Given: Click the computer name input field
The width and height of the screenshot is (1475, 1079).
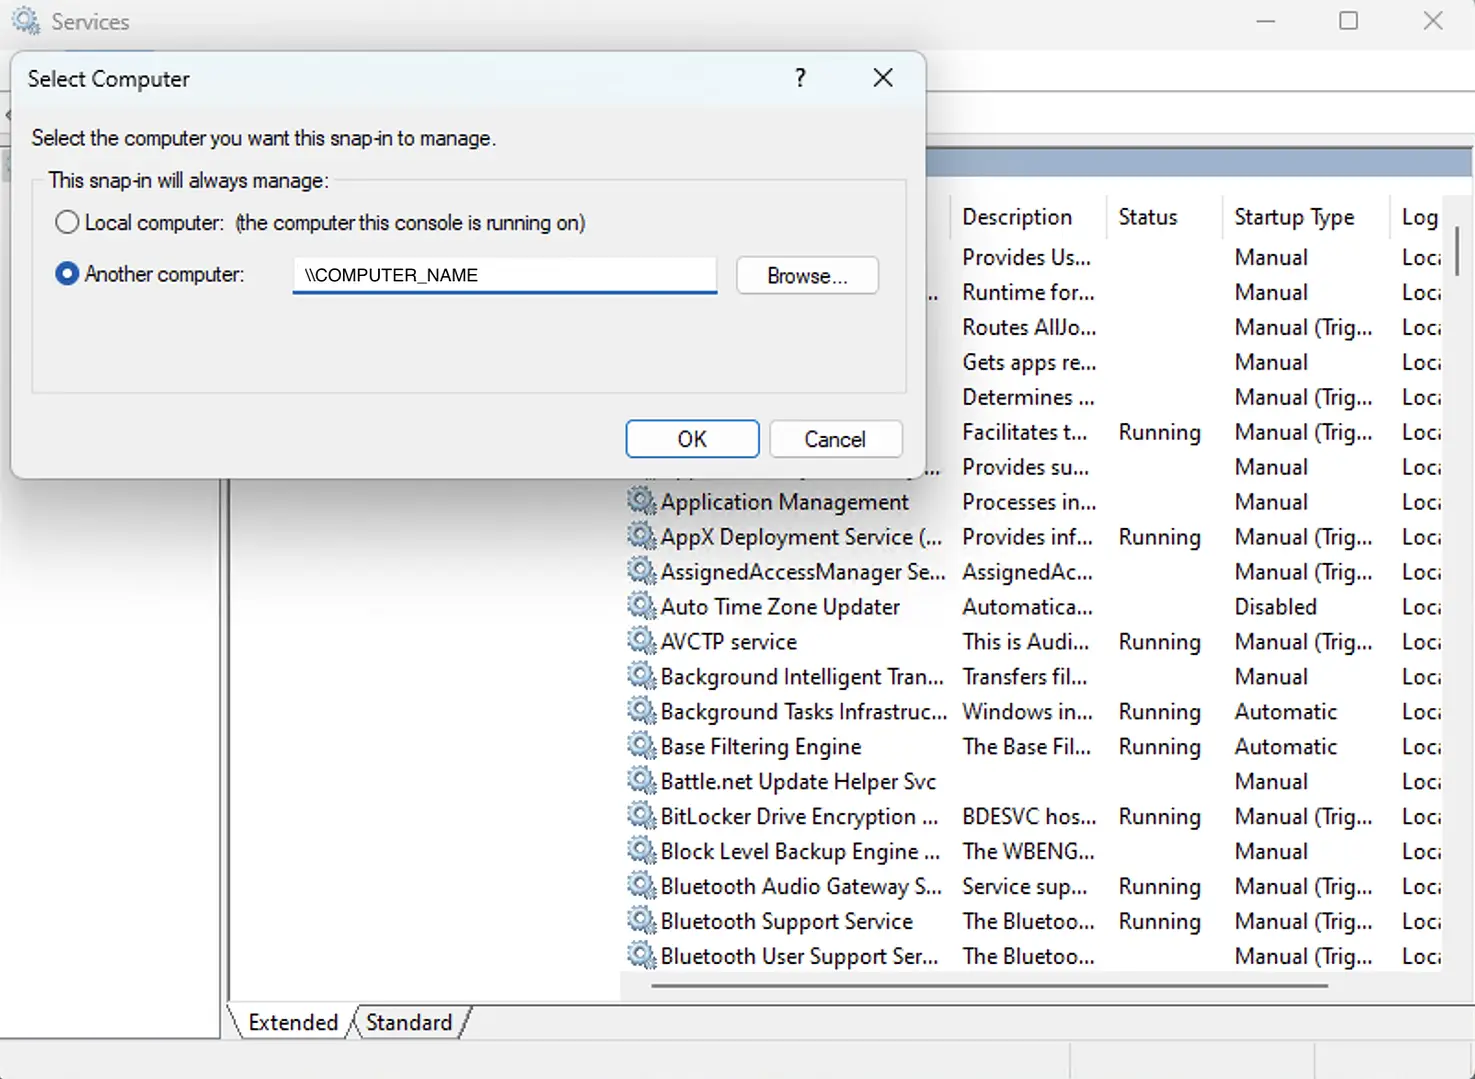Looking at the screenshot, I should click(504, 275).
